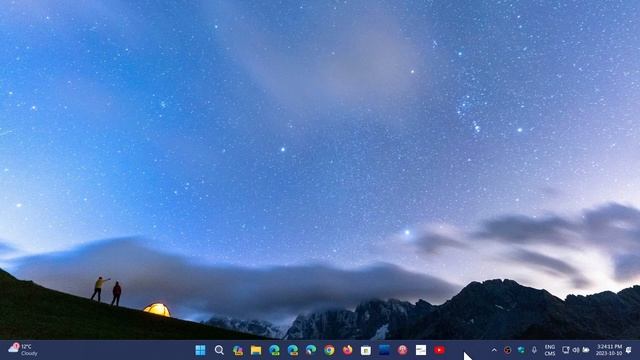Open the red YouTube taskbar icon
Screen dimensions: 640x360
(x=440, y=350)
